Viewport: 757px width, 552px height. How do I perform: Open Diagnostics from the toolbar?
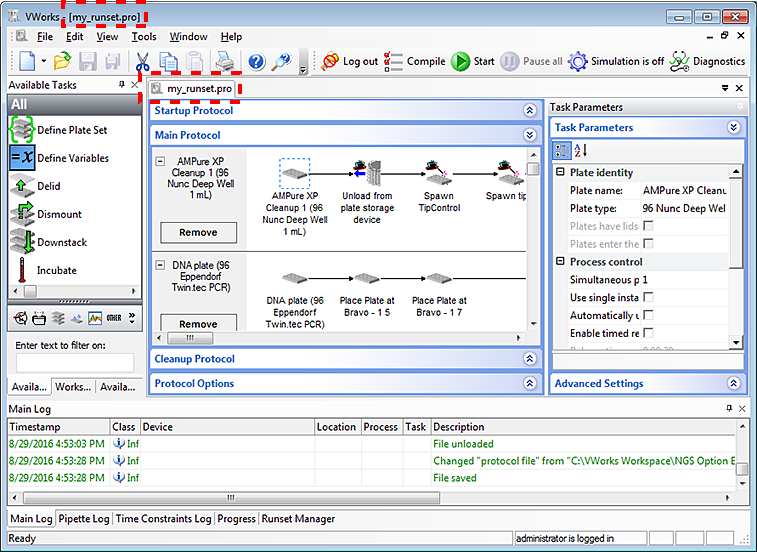(679, 61)
